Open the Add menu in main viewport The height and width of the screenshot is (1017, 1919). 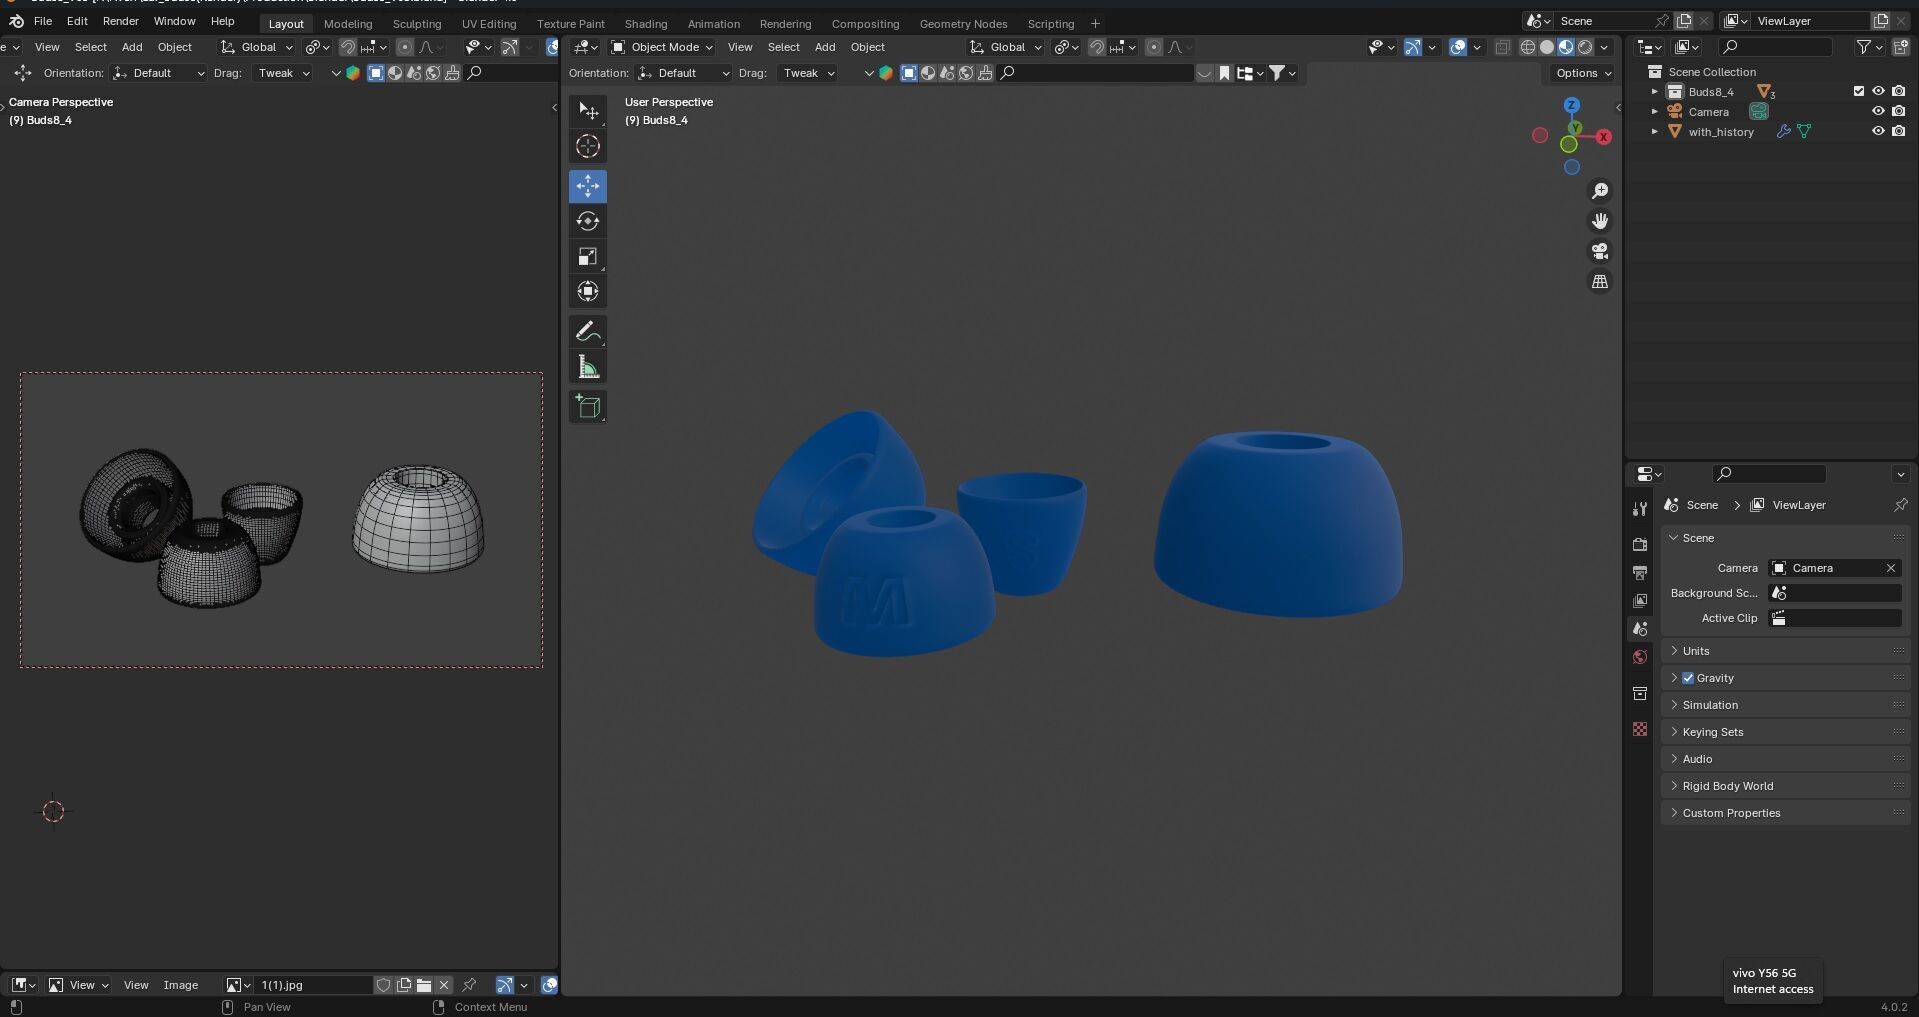825,47
